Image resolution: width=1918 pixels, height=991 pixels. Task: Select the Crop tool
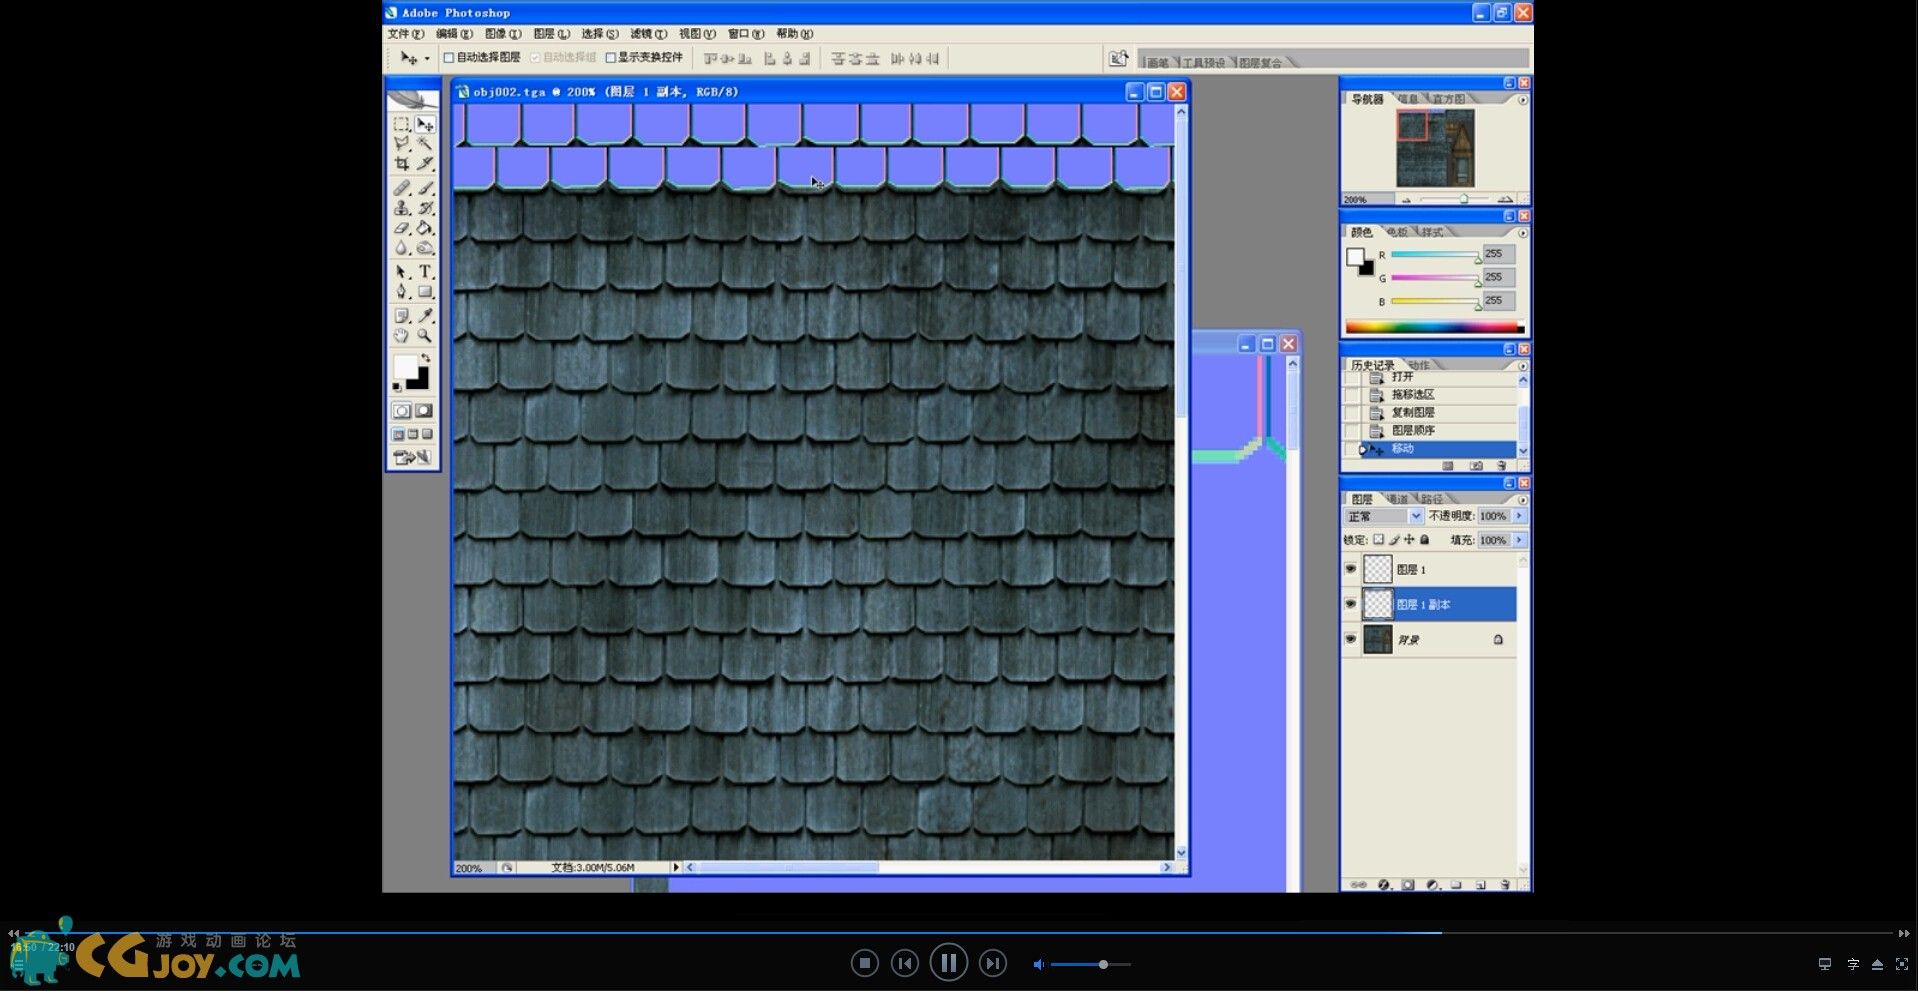point(401,163)
